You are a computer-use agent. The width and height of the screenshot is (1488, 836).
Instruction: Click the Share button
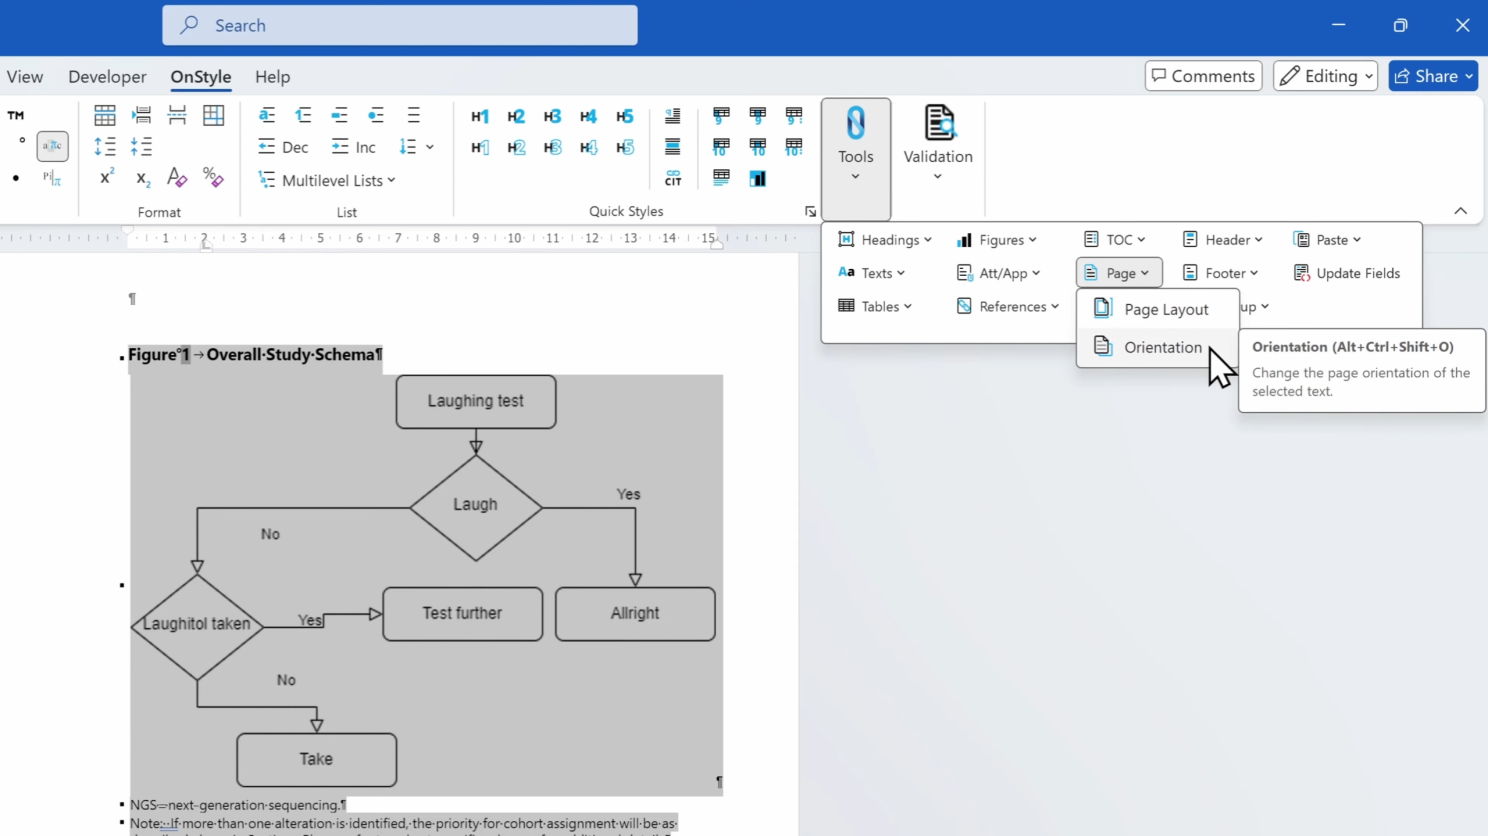tap(1433, 76)
